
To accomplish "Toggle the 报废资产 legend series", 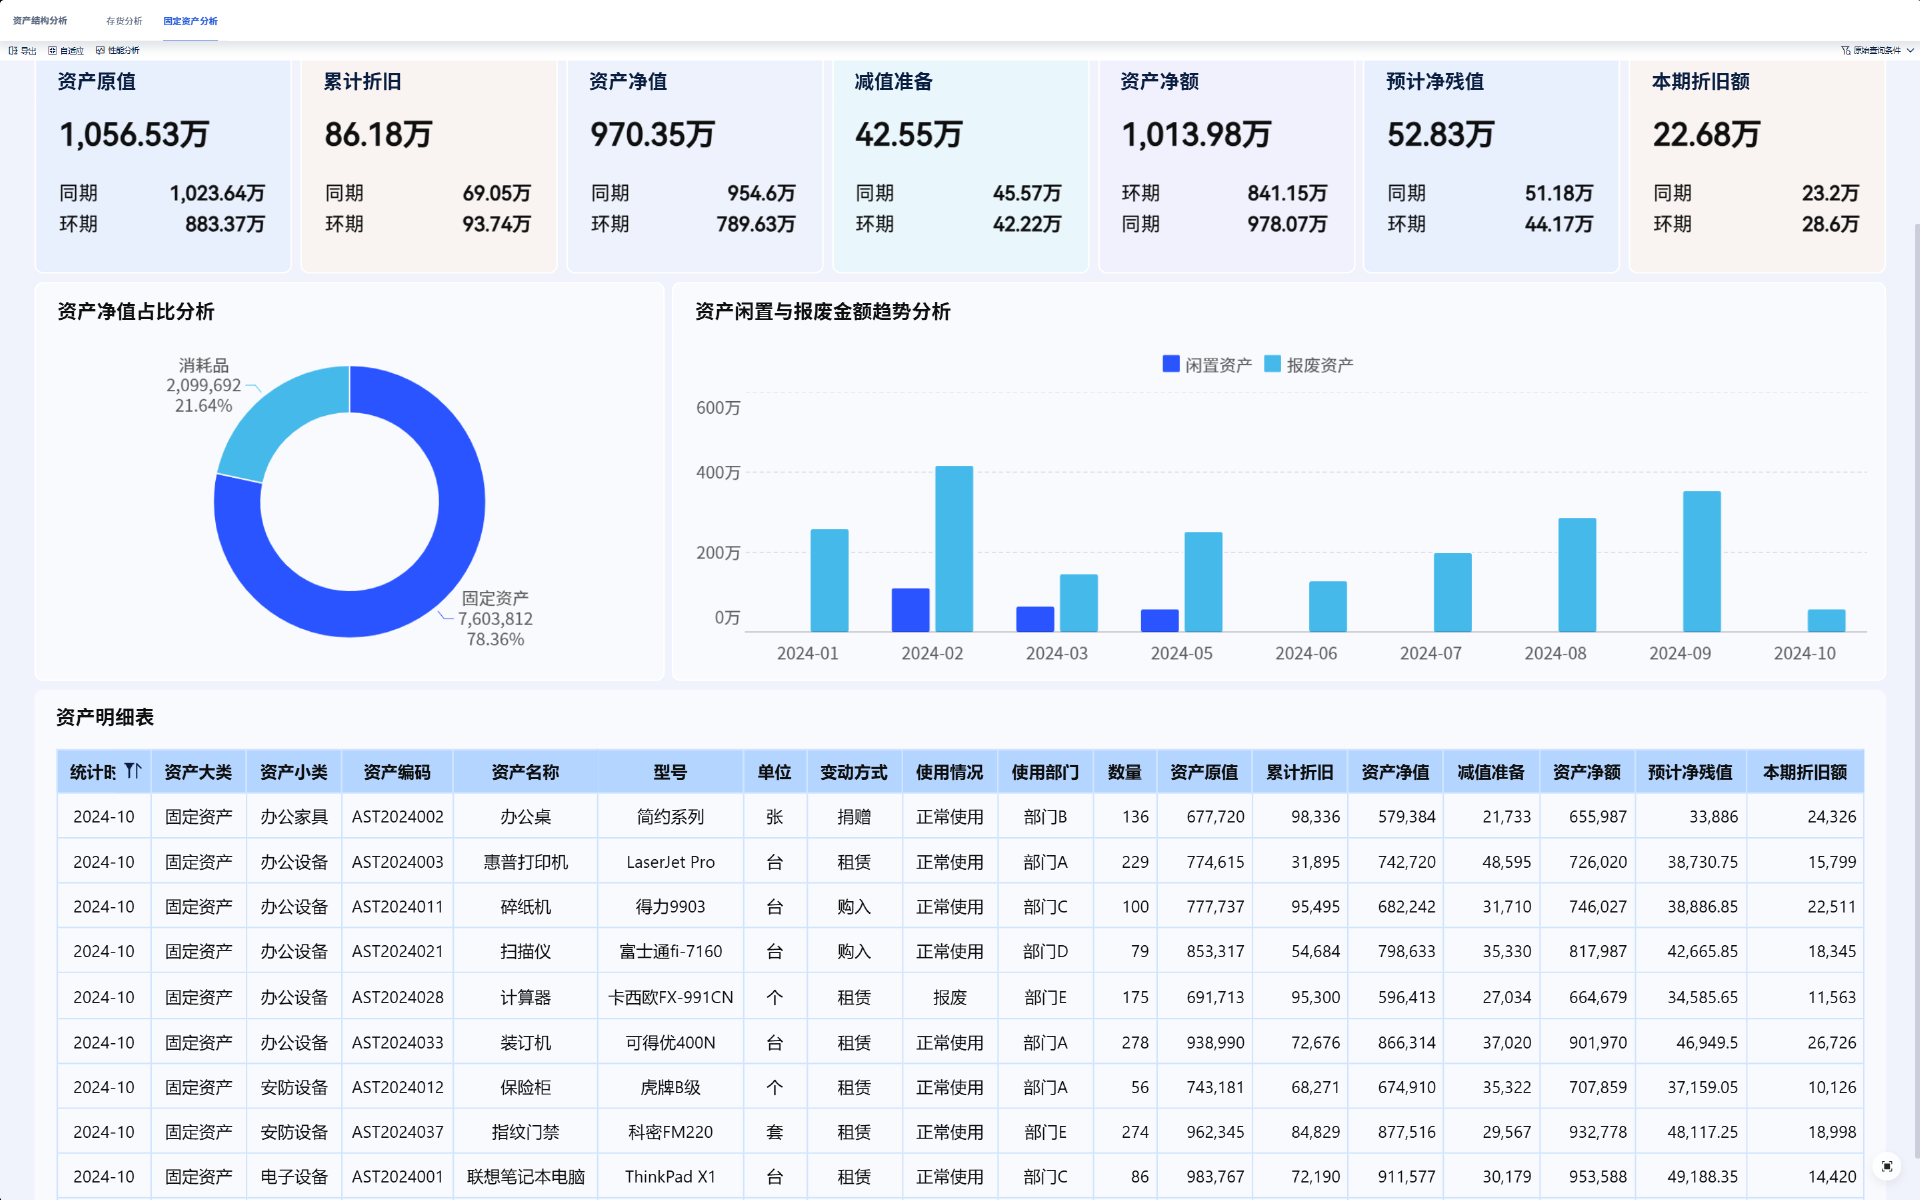I will tap(1309, 365).
